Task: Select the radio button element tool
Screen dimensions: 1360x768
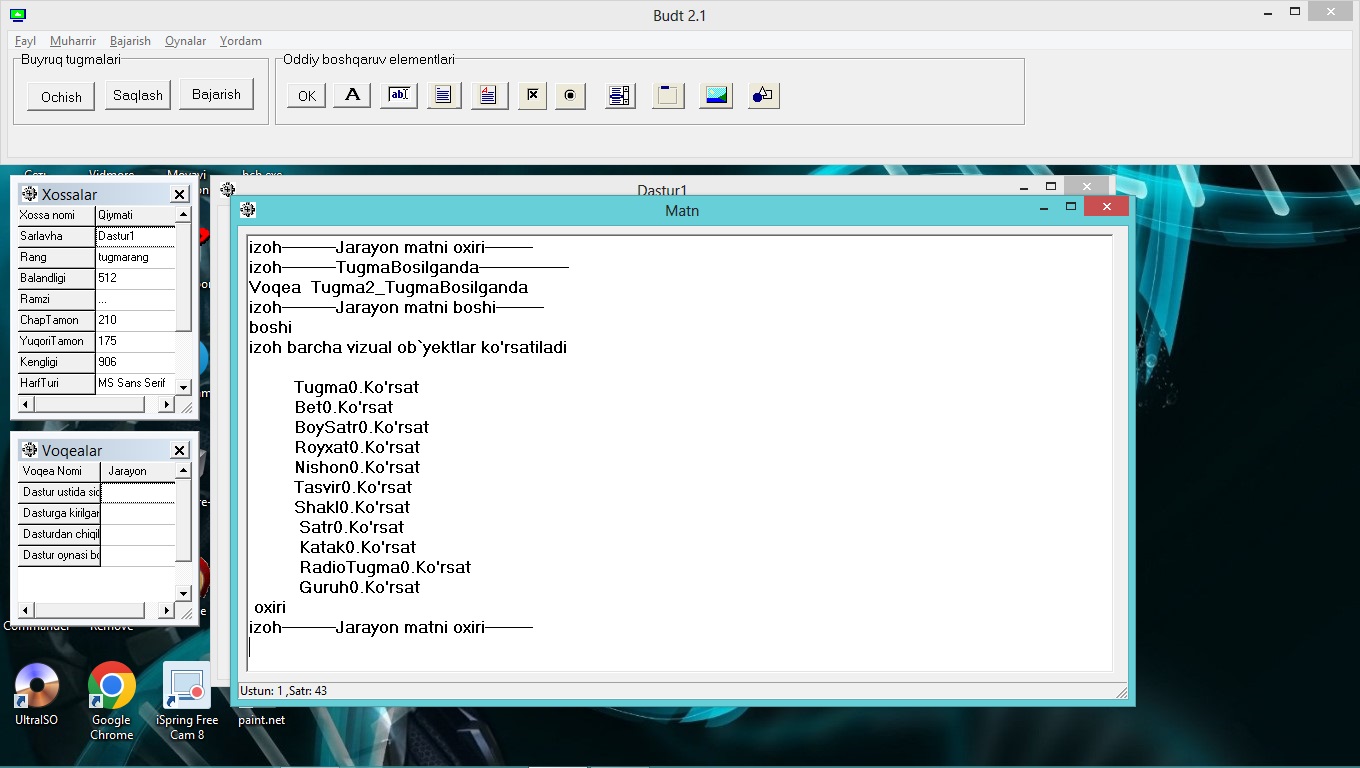Action: pos(570,96)
